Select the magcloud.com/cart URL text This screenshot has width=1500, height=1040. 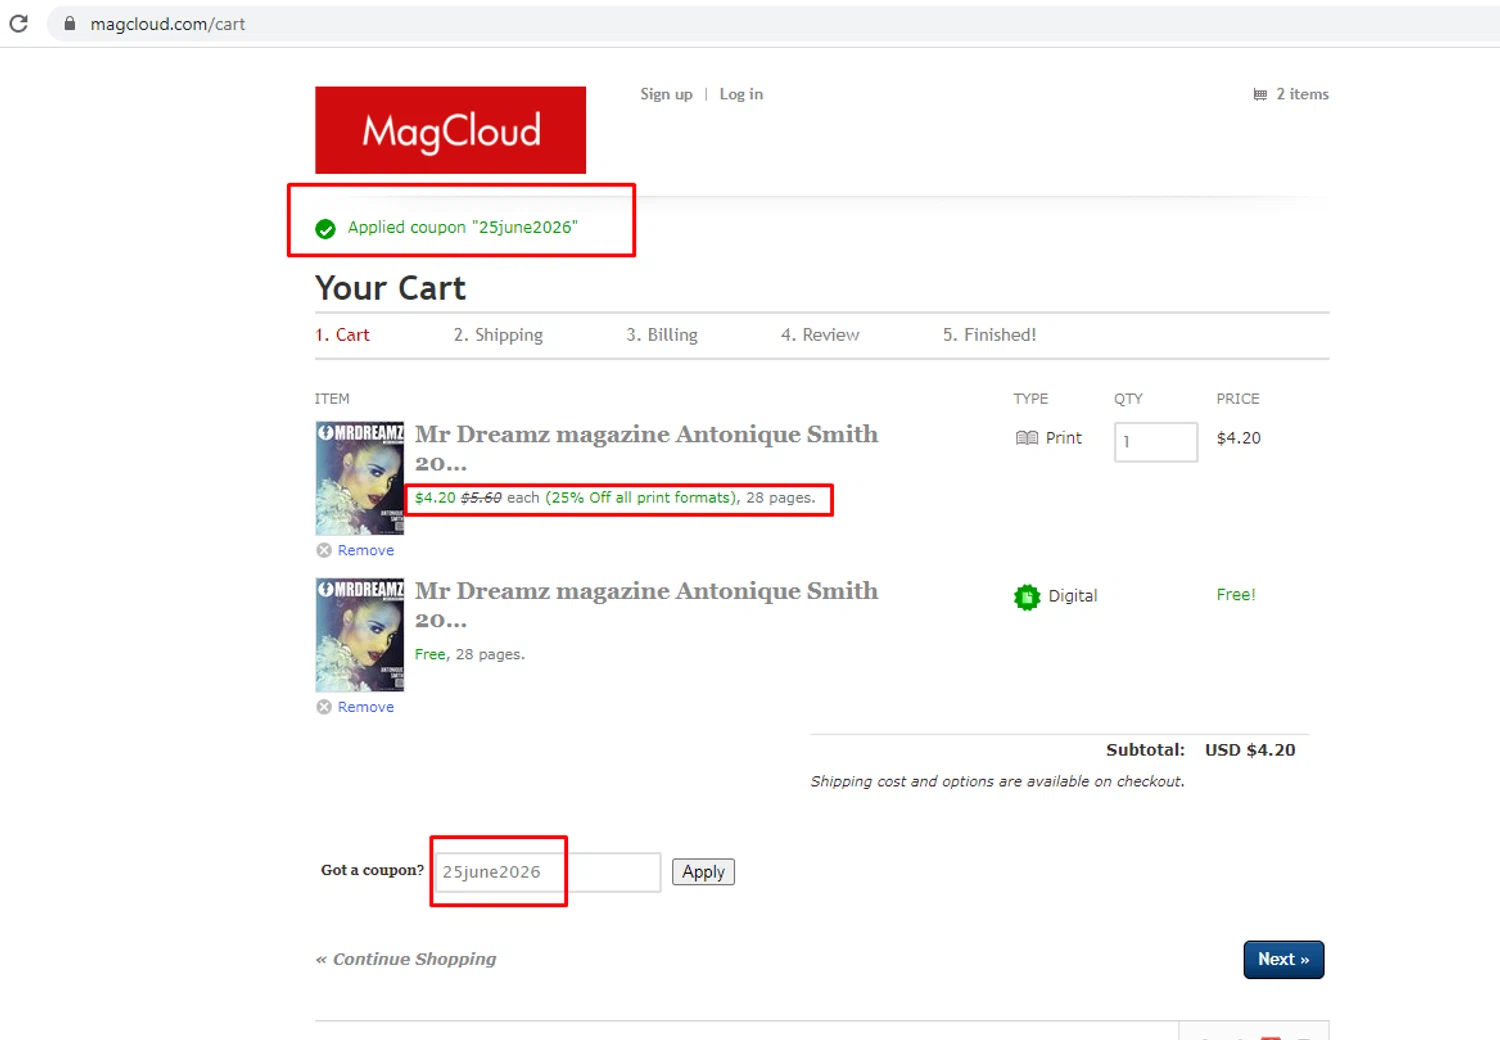pos(167,24)
